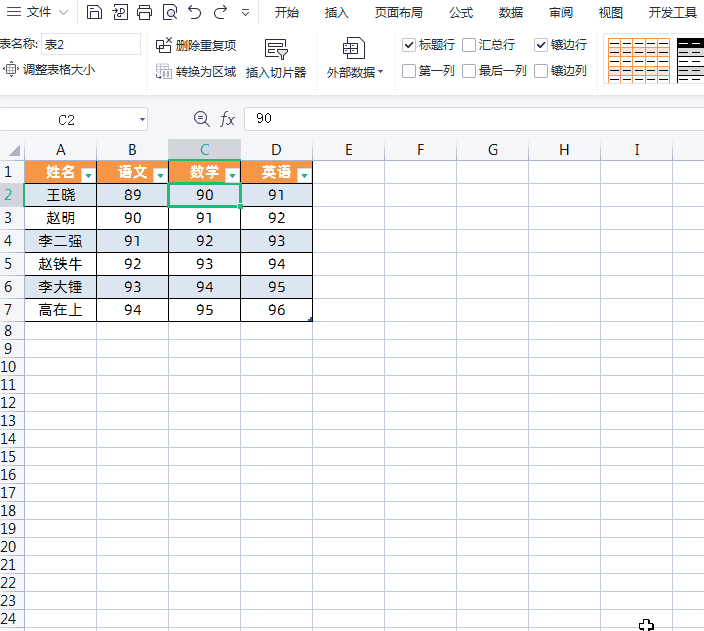This screenshot has height=631, width=704.
Task: Switch to the 开始 tab
Action: coord(286,13)
